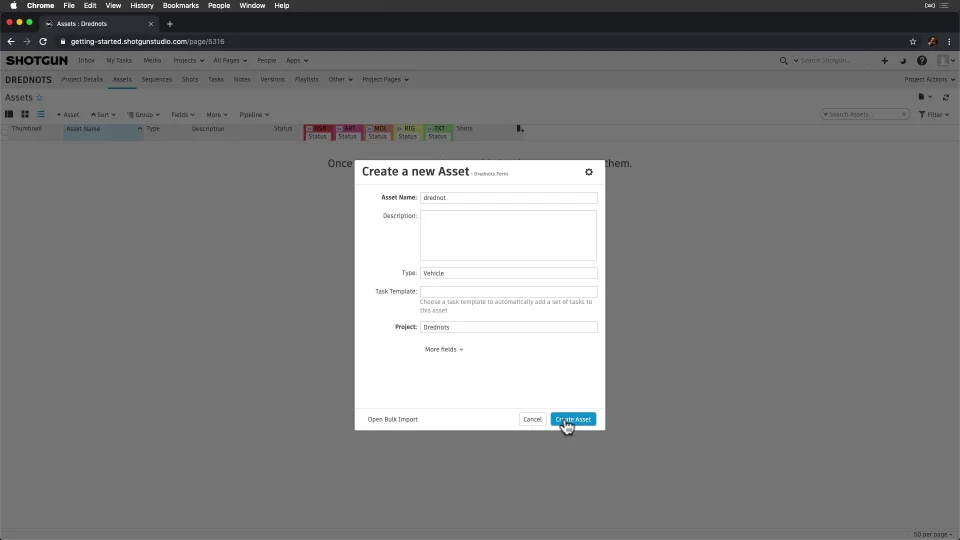Image resolution: width=960 pixels, height=540 pixels.
Task: Toggle dark mode moon icon
Action: click(902, 61)
